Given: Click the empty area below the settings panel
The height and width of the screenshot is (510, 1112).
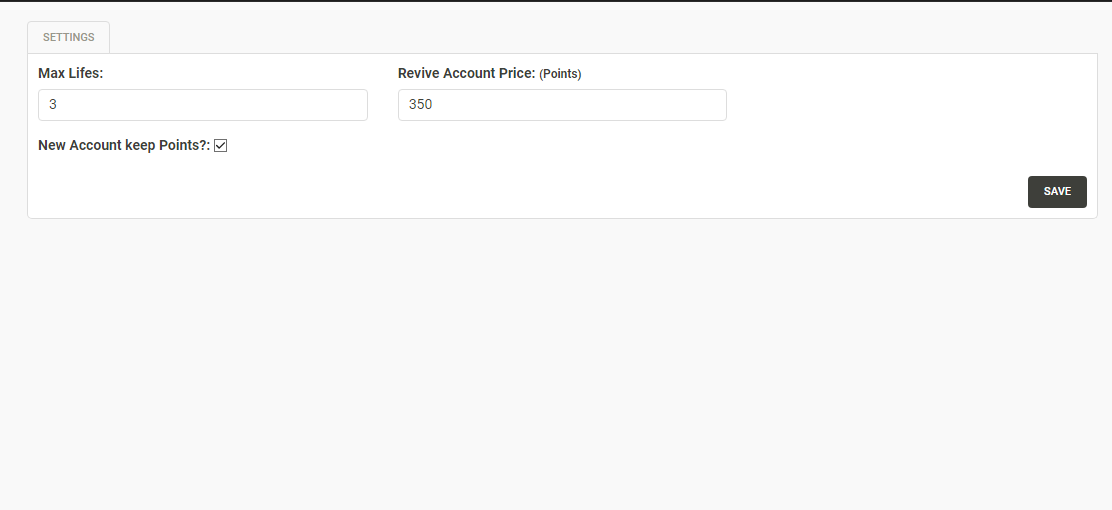Looking at the screenshot, I should [x=556, y=360].
